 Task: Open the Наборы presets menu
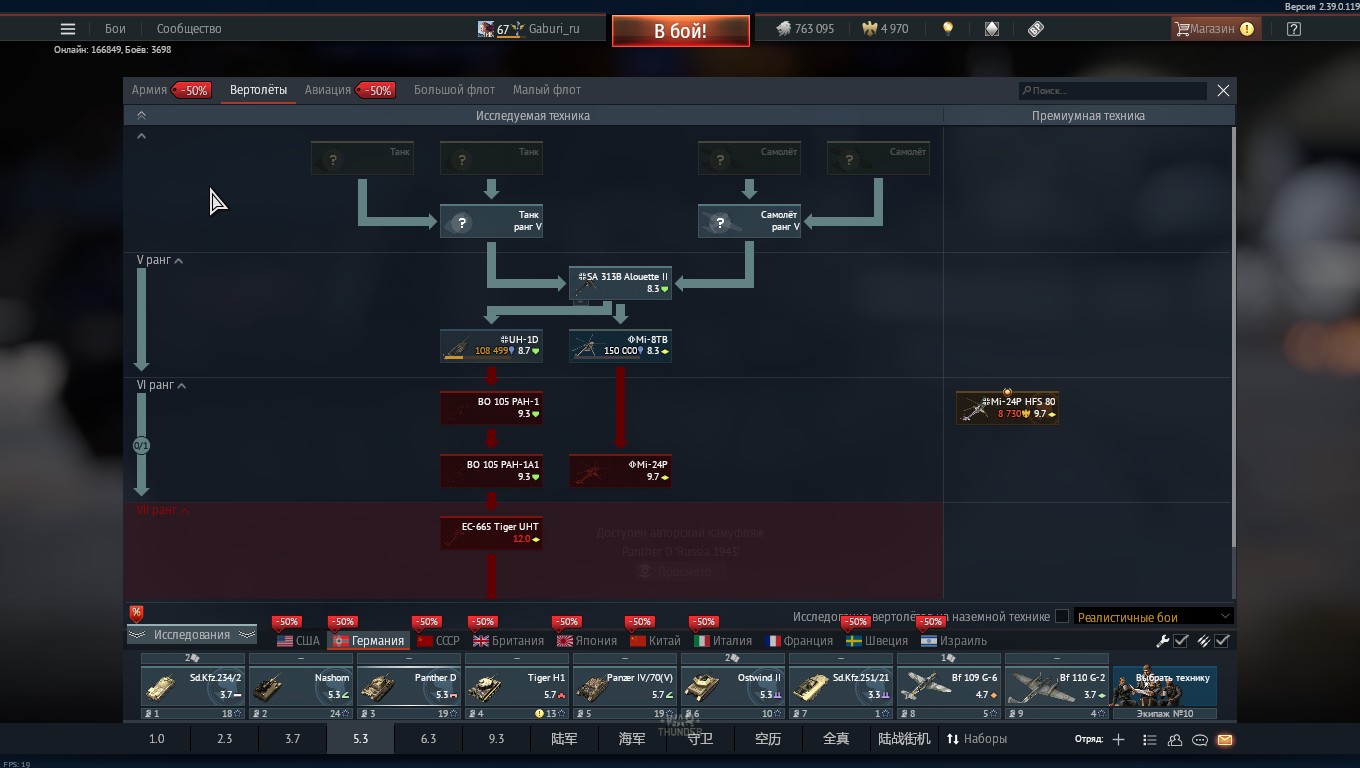pyautogui.click(x=977, y=739)
